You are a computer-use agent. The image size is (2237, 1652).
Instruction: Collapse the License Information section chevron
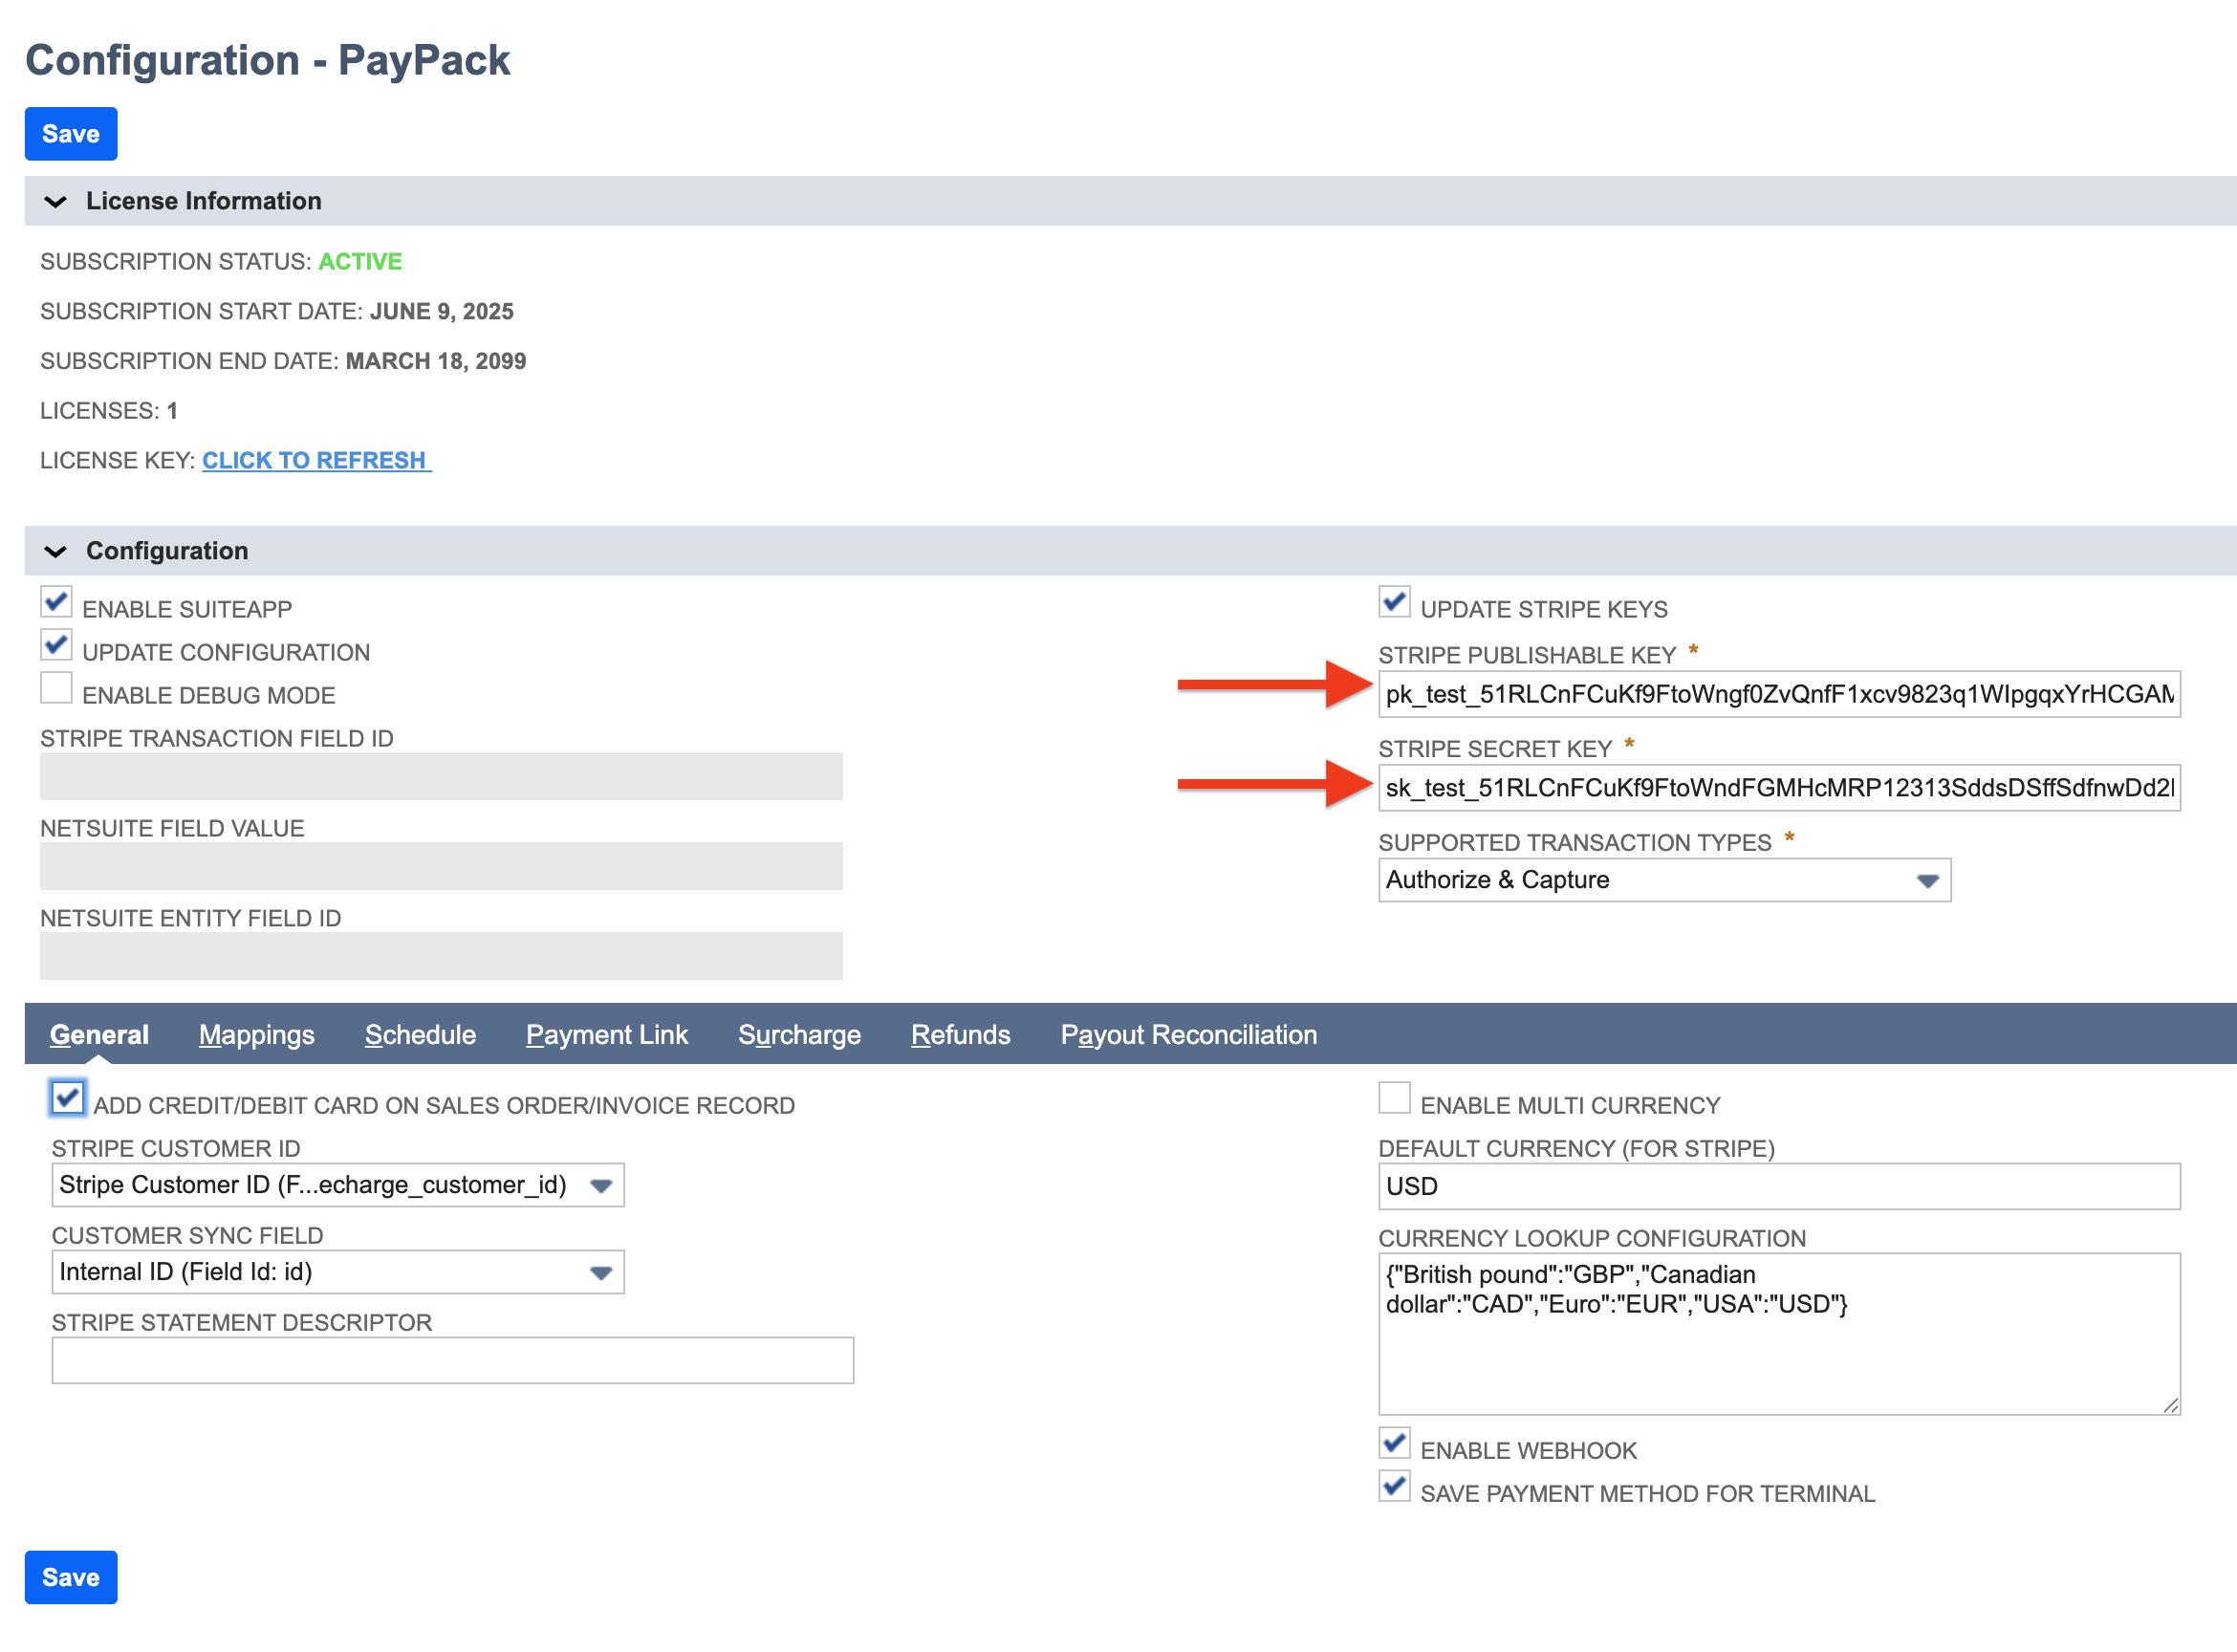pyautogui.click(x=56, y=202)
